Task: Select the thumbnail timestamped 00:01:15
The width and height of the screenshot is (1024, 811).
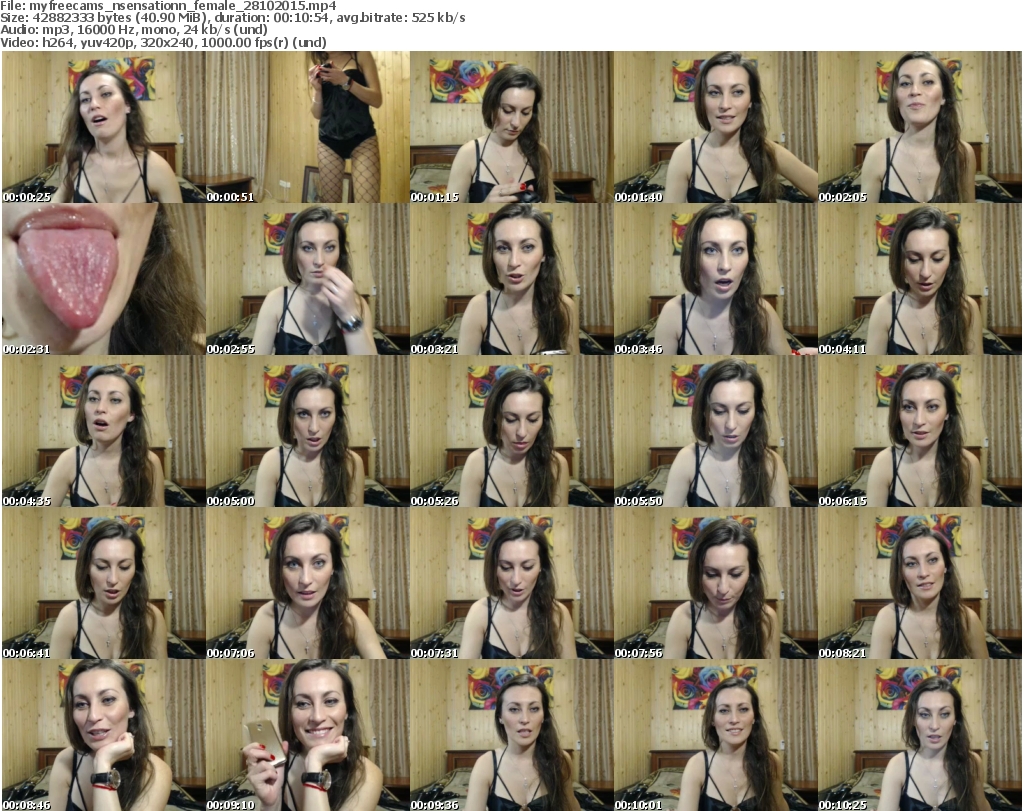Action: tap(511, 127)
